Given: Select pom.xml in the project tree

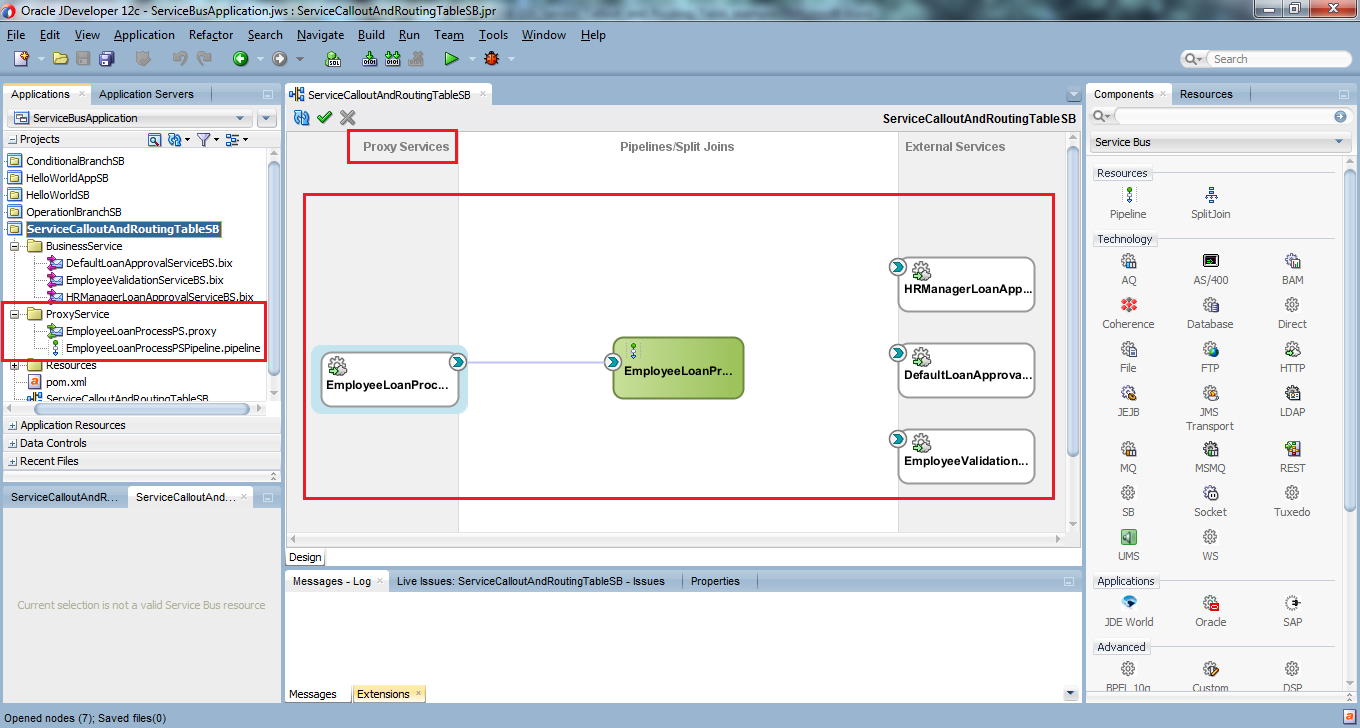Looking at the screenshot, I should 66,382.
